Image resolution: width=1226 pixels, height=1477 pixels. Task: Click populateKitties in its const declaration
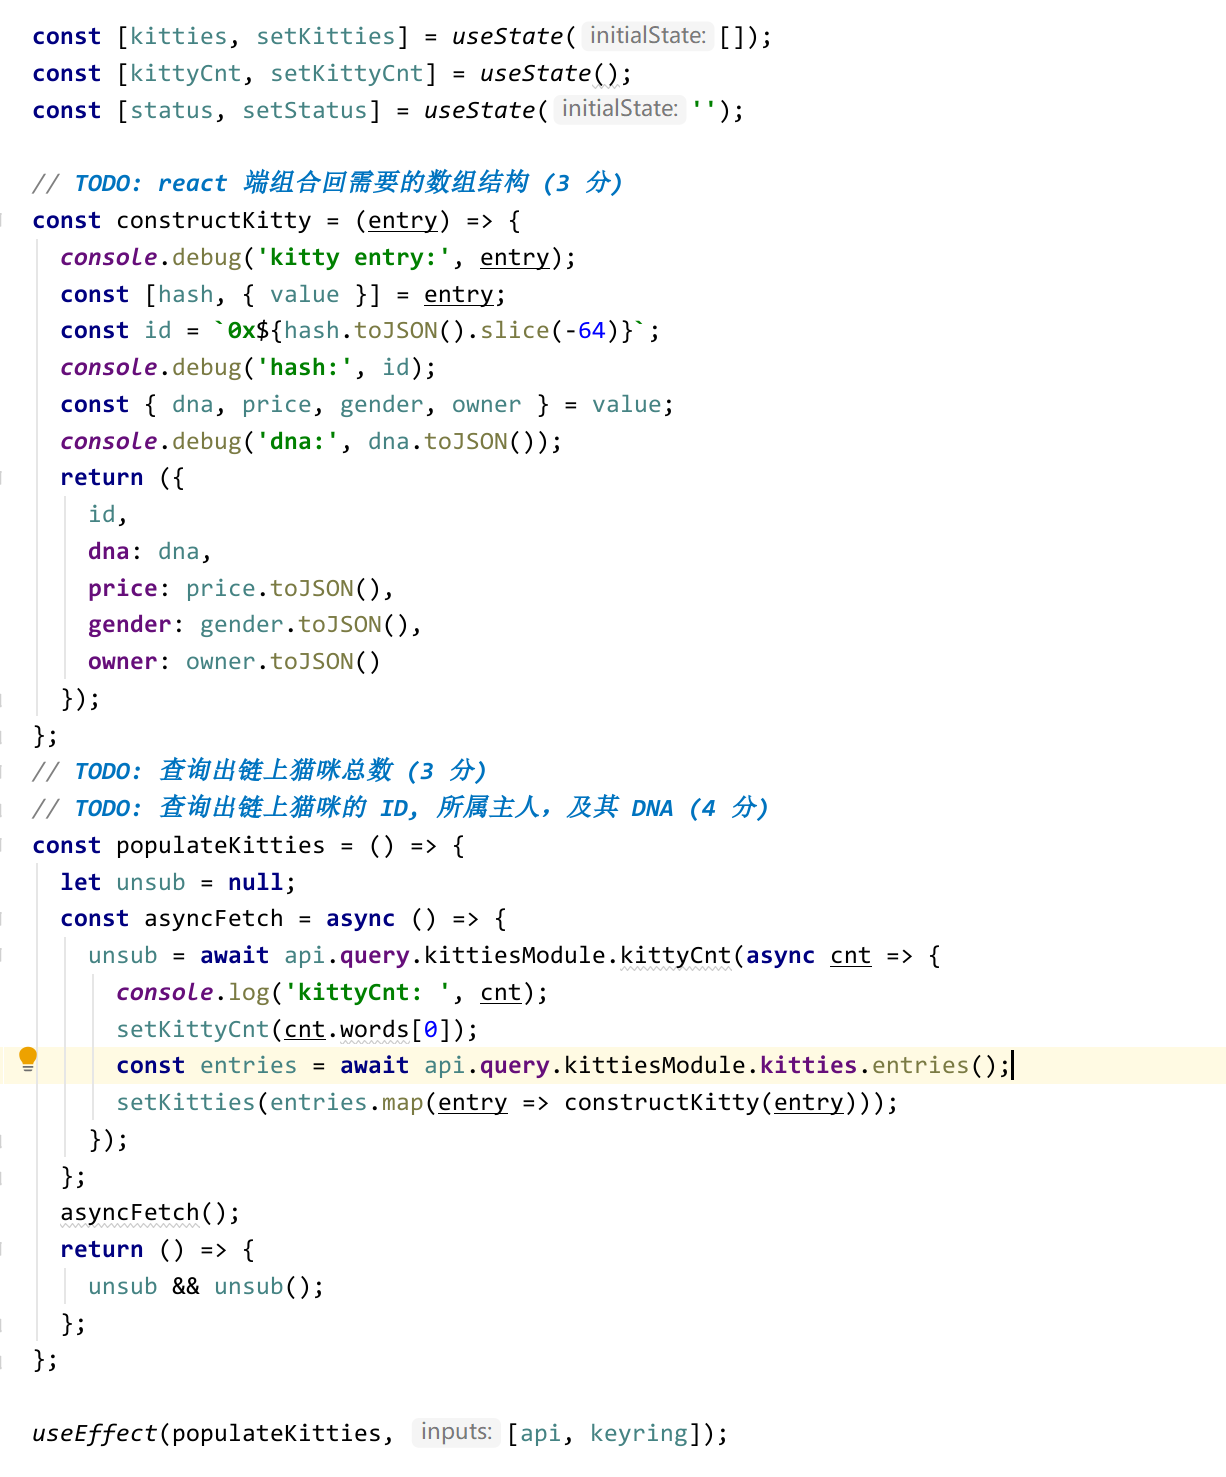[221, 845]
